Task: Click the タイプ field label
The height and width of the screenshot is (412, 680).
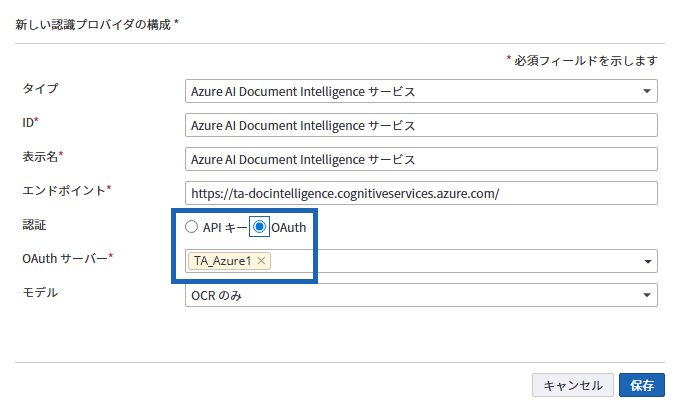Action: (40, 89)
